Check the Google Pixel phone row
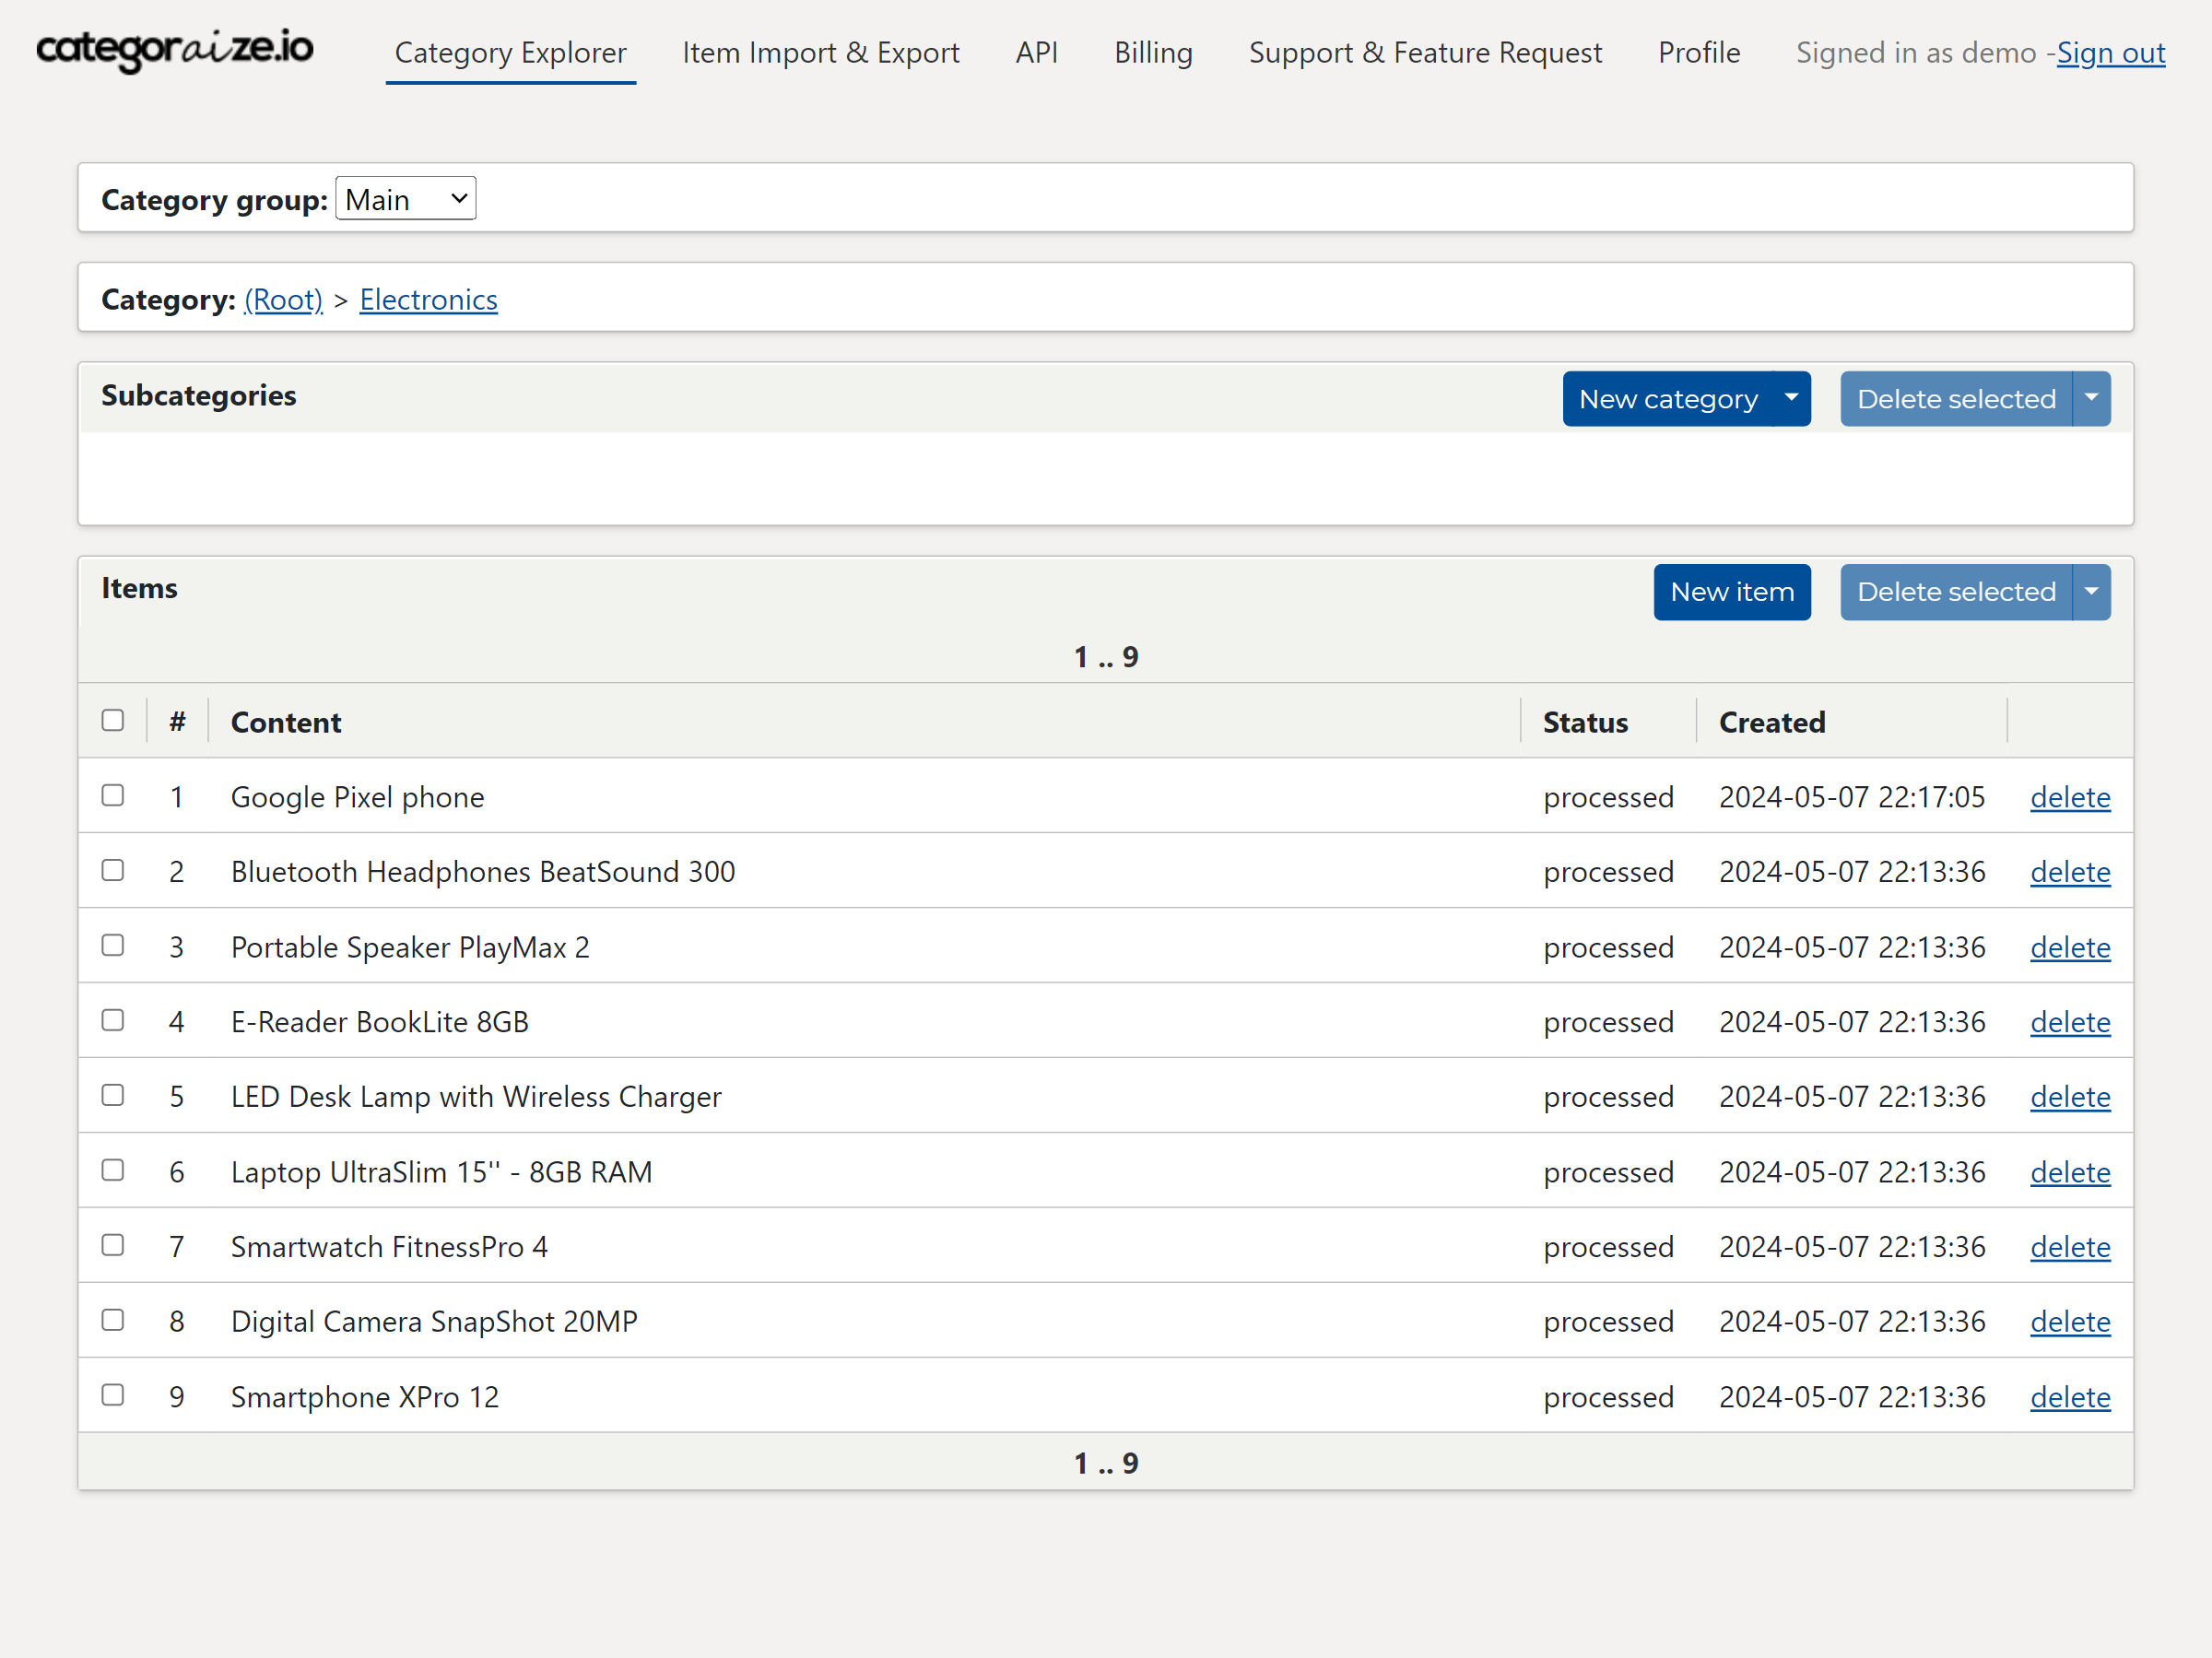This screenshot has height=1658, width=2212. [x=113, y=796]
